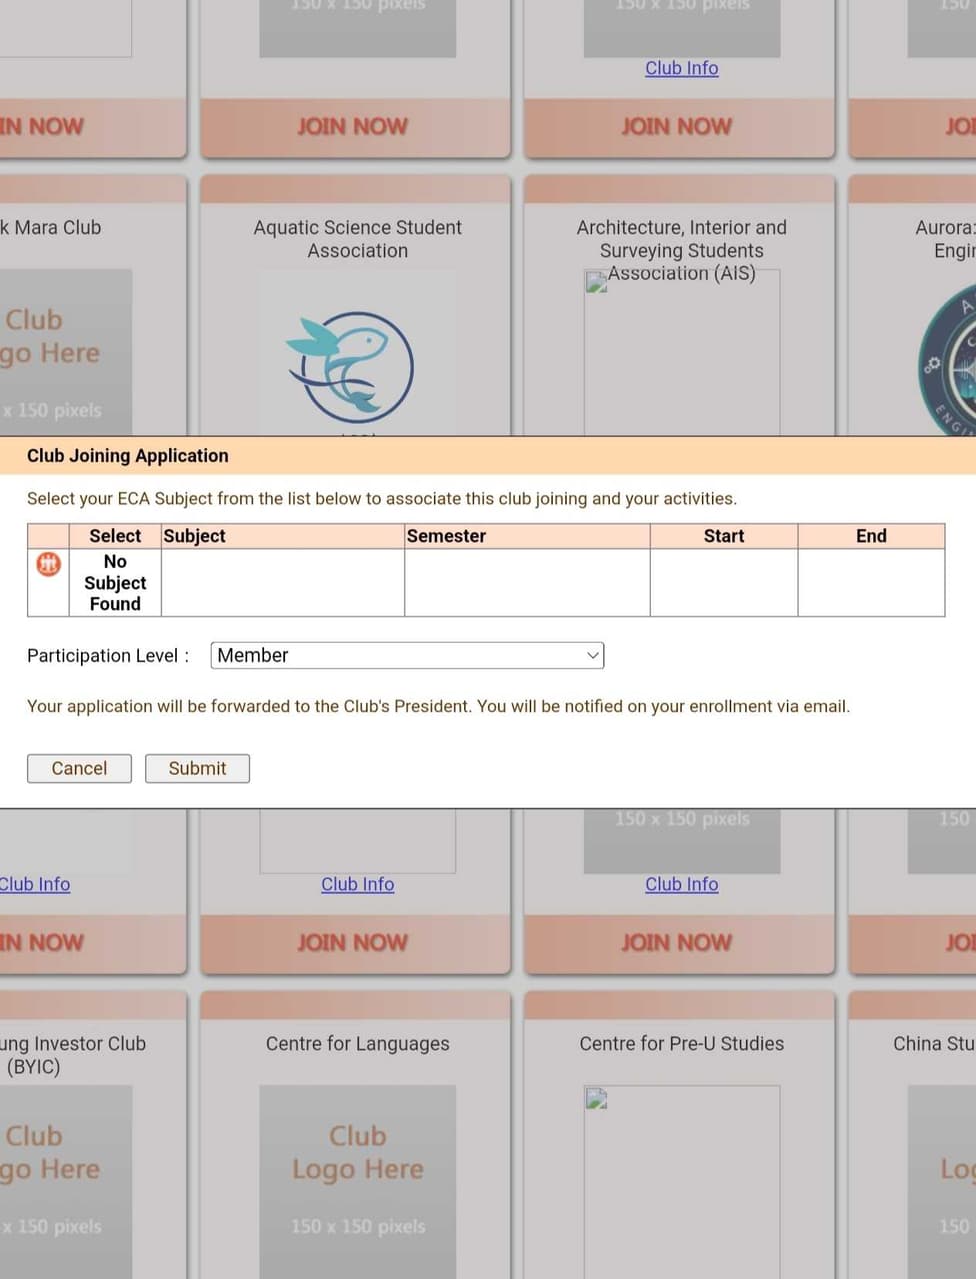Open Club Info link under AIS association

(681, 884)
